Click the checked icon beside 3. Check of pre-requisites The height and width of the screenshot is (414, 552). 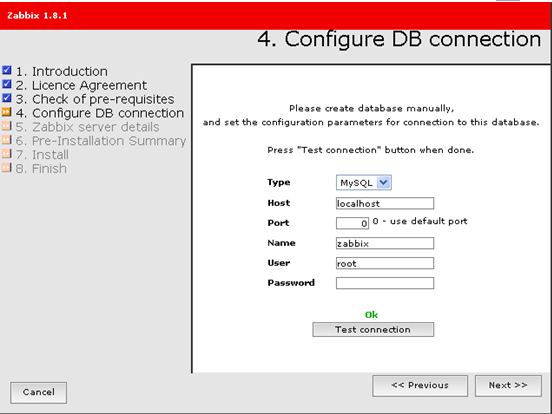pyautogui.click(x=7, y=98)
